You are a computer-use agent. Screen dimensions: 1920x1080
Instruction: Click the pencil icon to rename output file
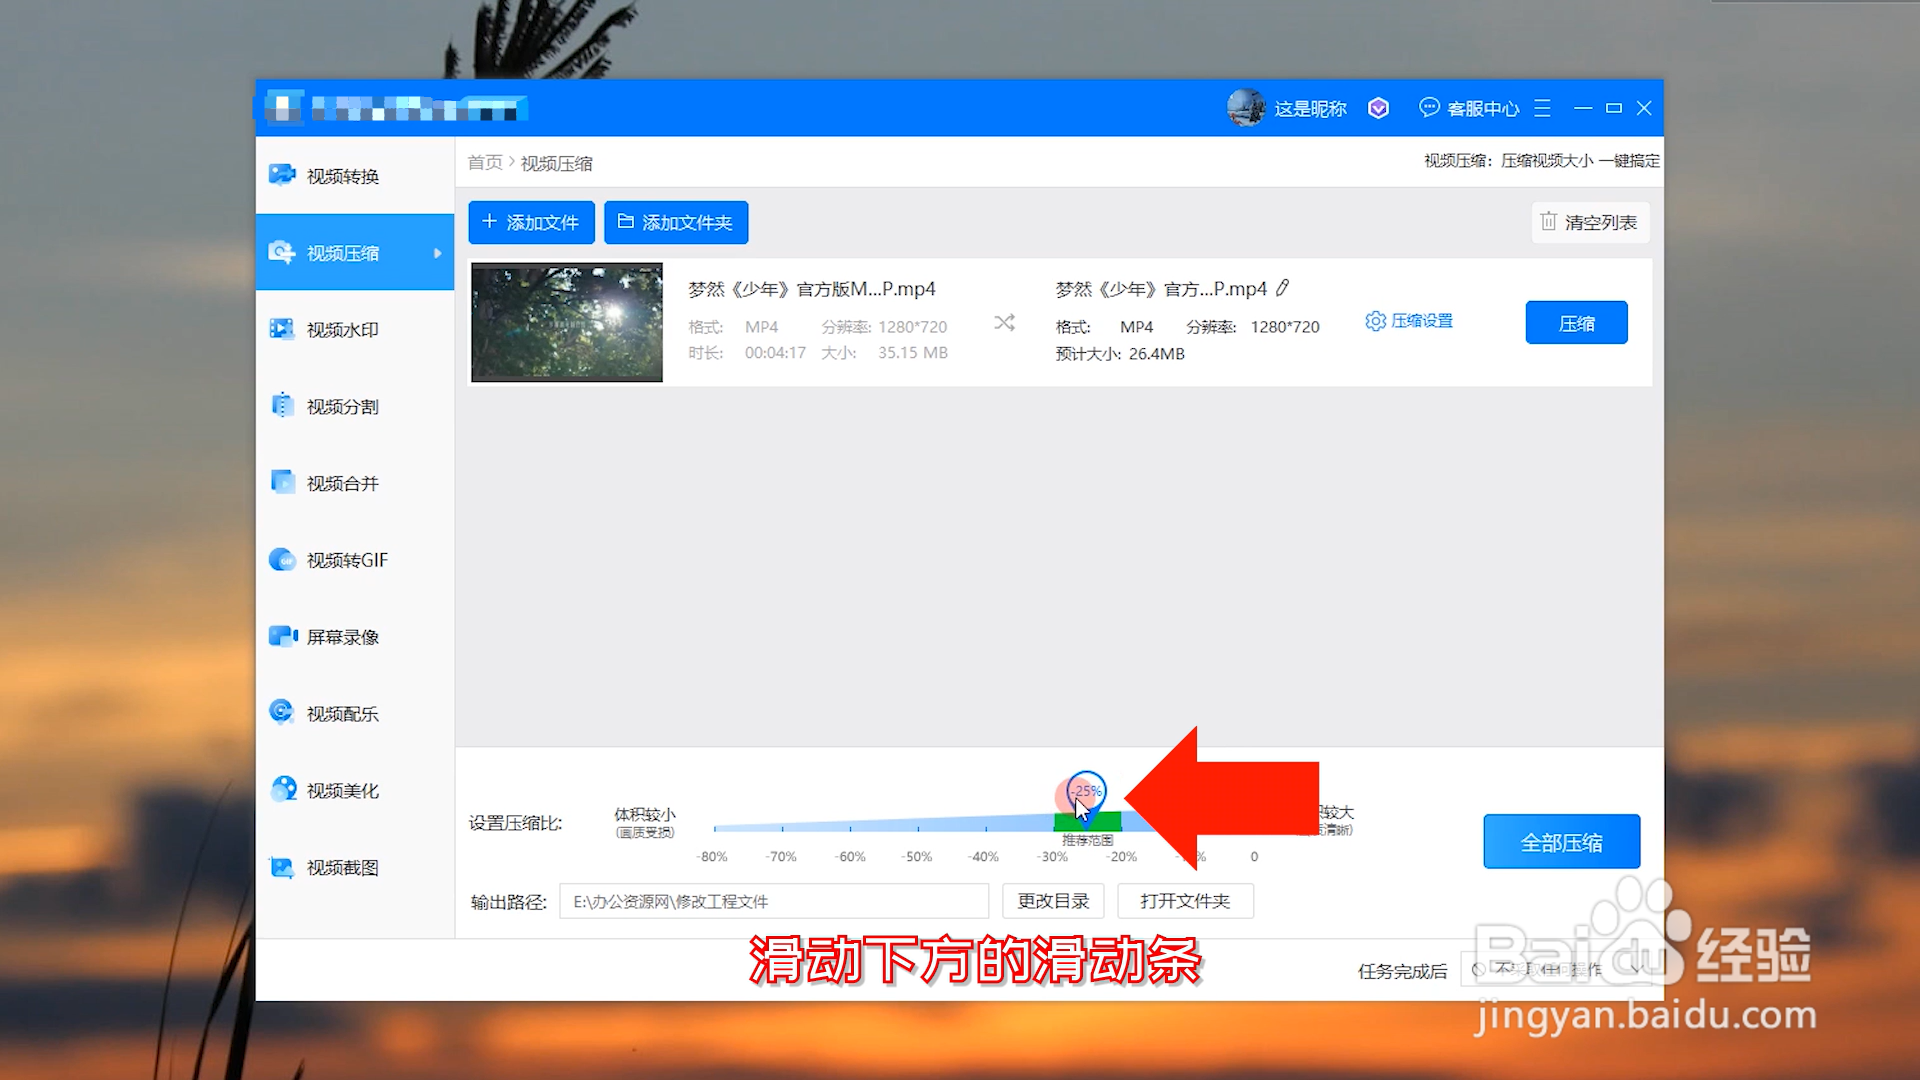(1283, 288)
